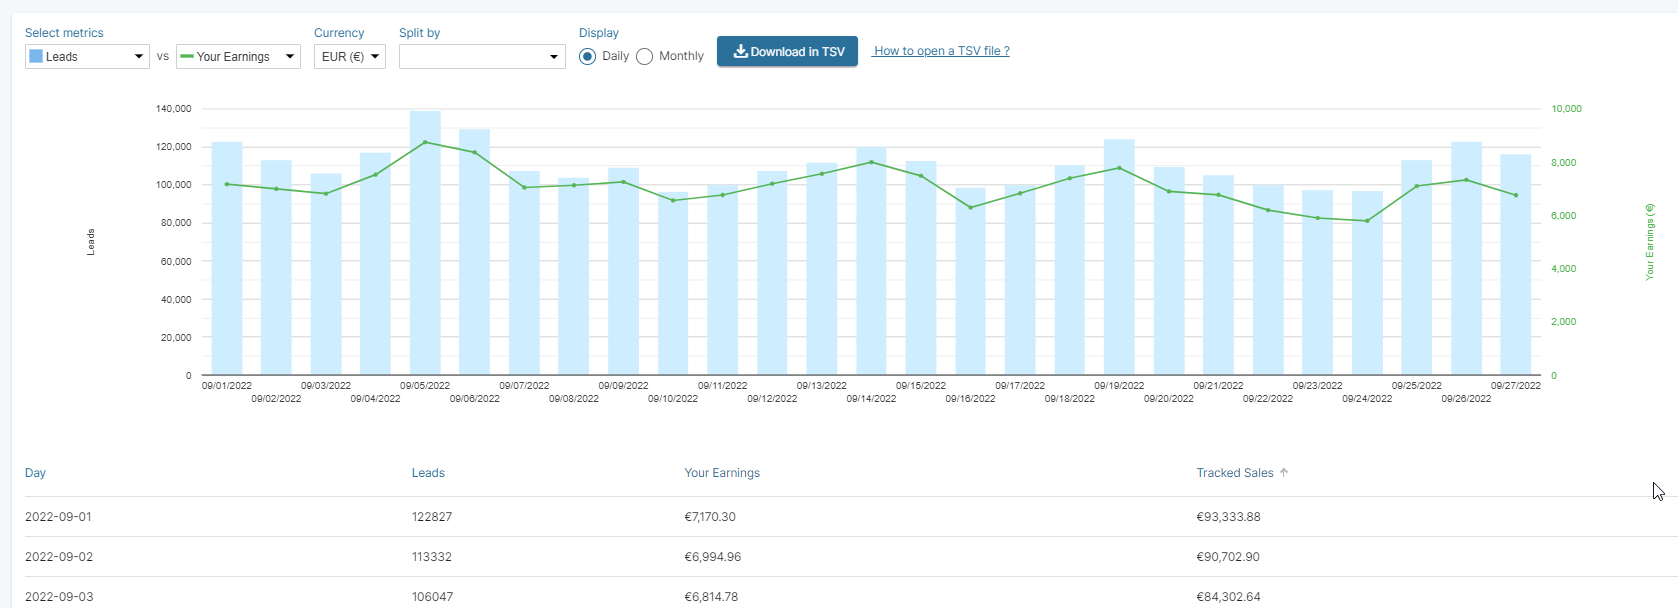
Task: Expand the Currency EUR dropdown
Action: click(x=349, y=57)
